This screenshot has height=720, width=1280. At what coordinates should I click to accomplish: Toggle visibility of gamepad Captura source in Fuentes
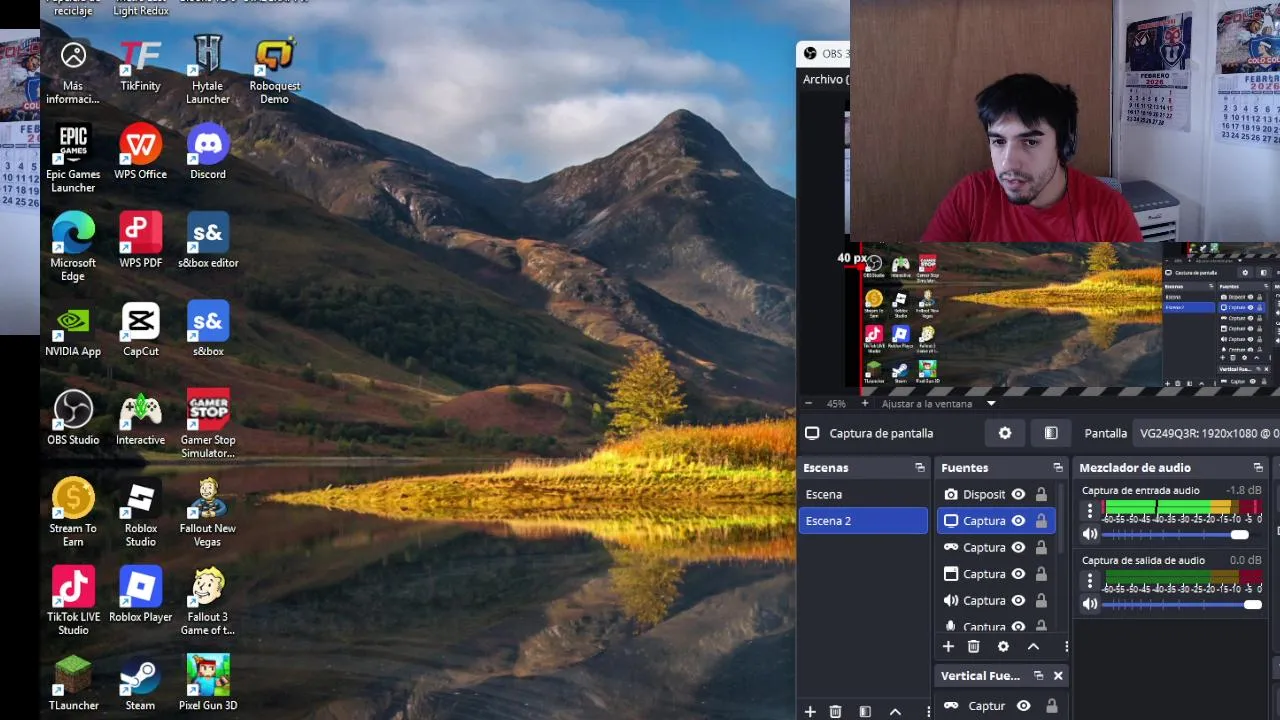[1018, 547]
